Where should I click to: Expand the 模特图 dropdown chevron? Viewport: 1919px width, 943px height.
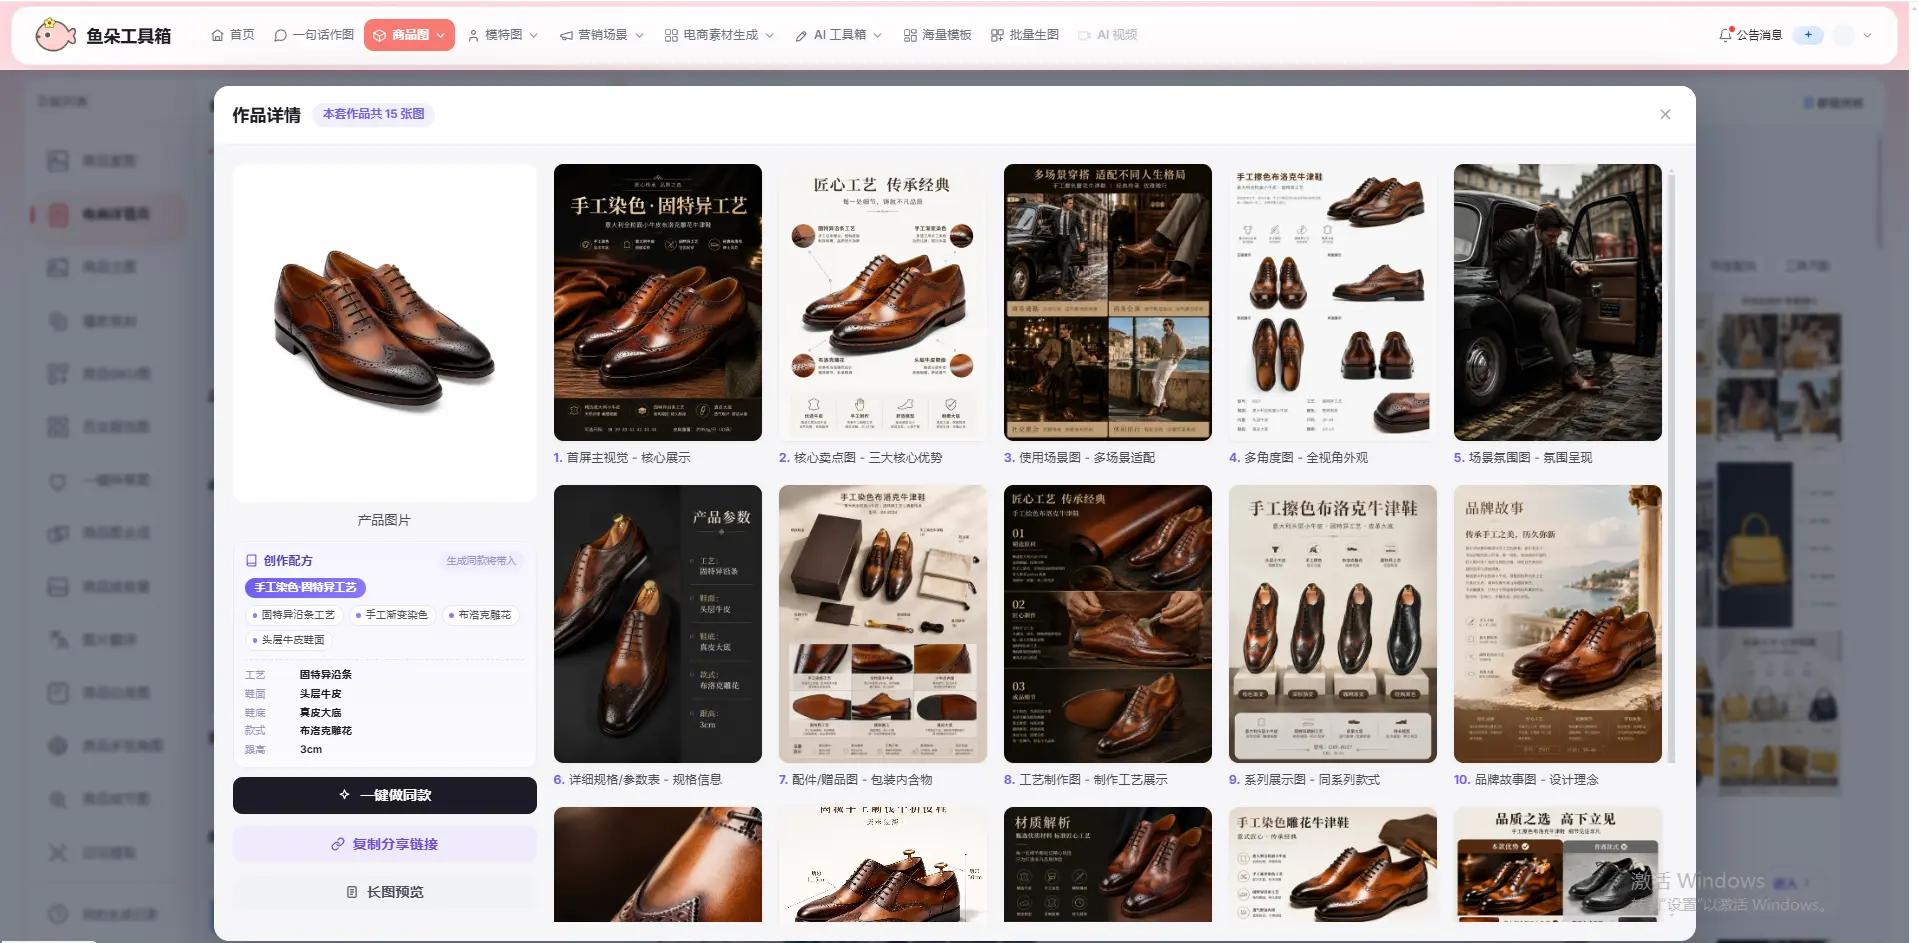coord(534,35)
